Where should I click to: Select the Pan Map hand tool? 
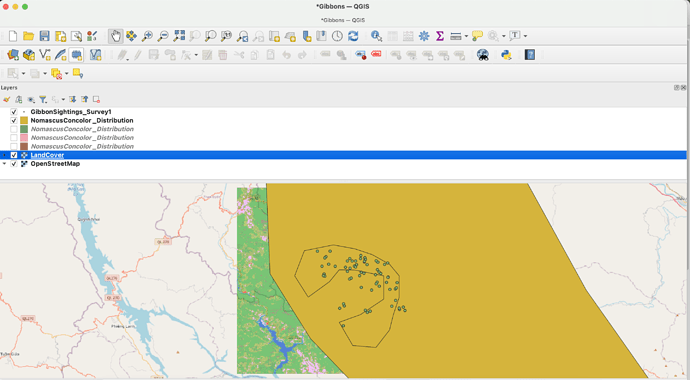pos(116,36)
